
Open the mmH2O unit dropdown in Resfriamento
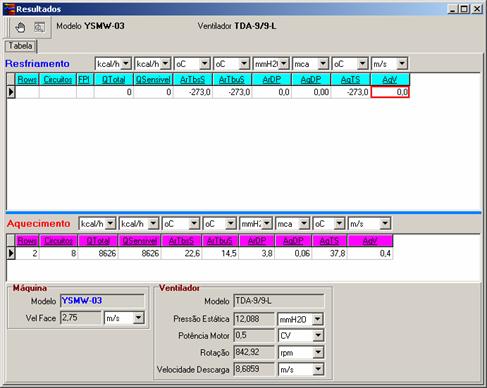coord(284,63)
